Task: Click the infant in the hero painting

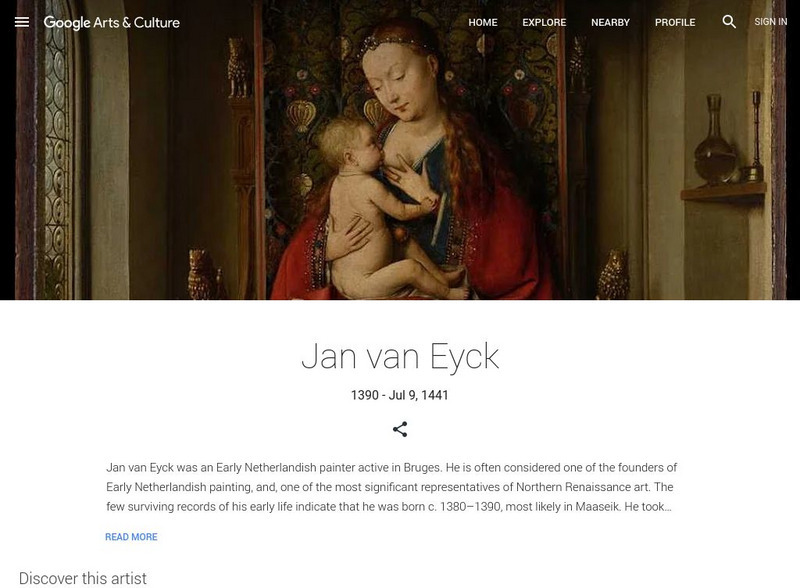Action: 380,209
